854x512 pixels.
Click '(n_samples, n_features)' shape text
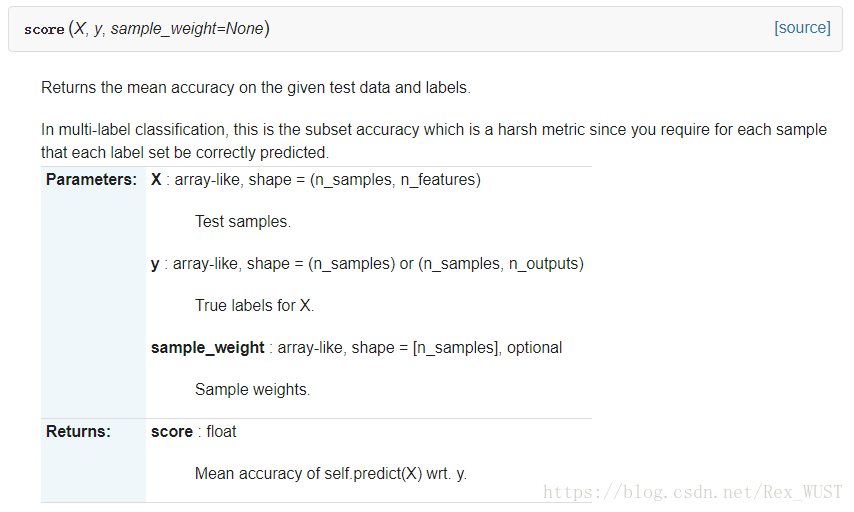[x=395, y=180]
